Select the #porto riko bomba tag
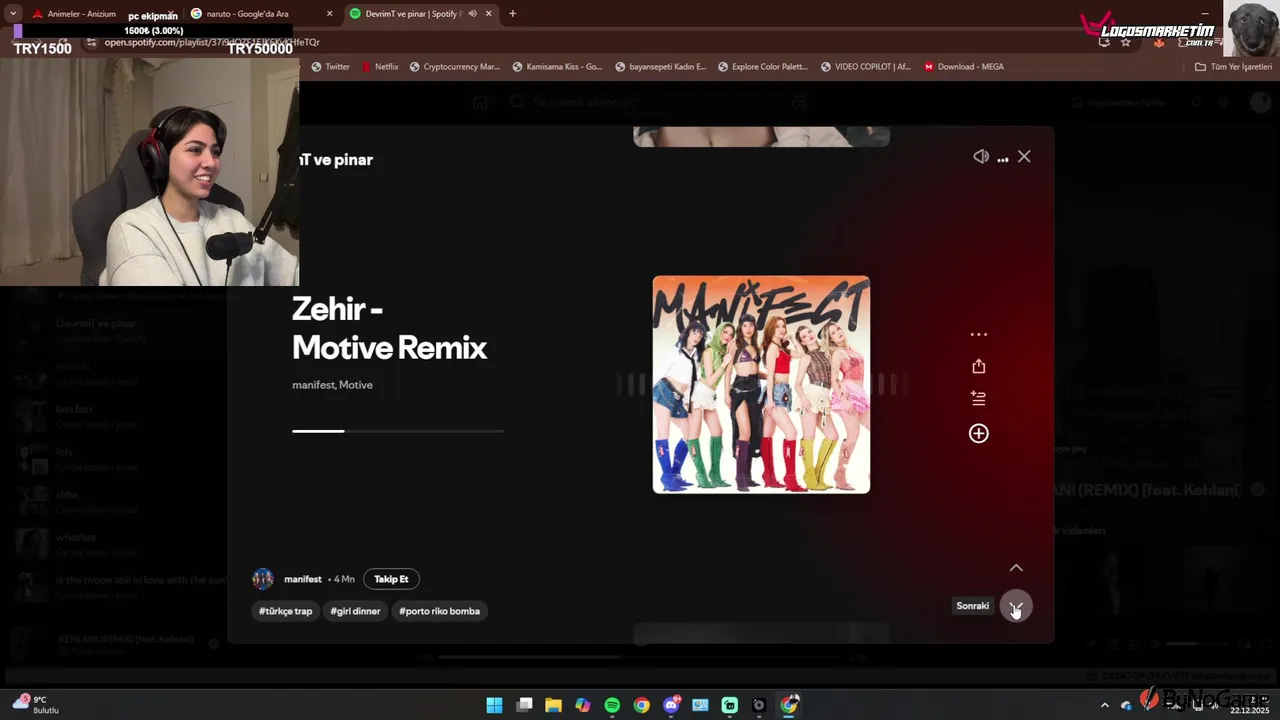This screenshot has height=720, width=1280. click(440, 611)
